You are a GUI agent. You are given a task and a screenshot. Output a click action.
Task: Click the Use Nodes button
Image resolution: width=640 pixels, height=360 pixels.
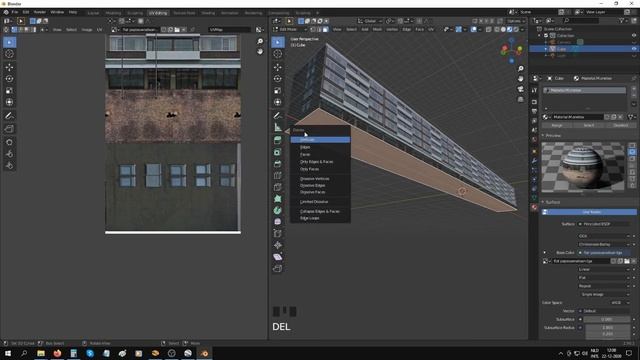click(589, 212)
